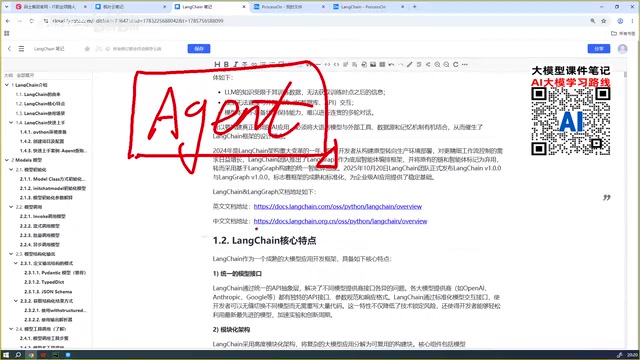Image resolution: width=640 pixels, height=360 pixels.
Task: Open Windows taskbar search
Action: point(18,355)
